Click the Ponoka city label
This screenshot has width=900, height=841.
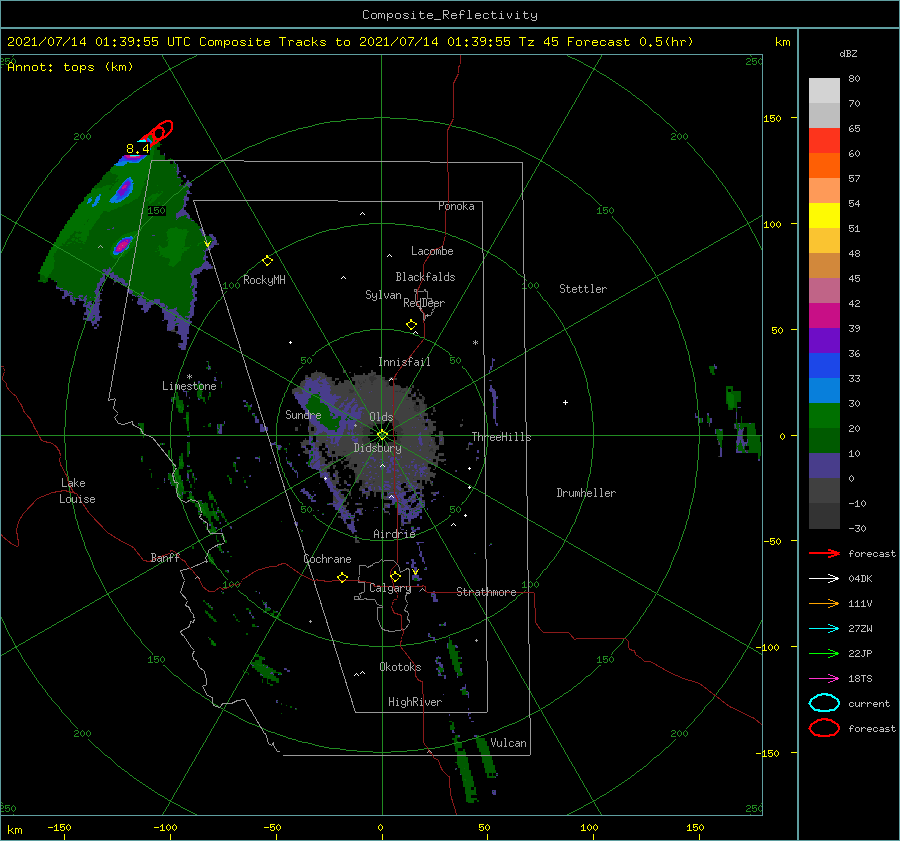[456, 206]
